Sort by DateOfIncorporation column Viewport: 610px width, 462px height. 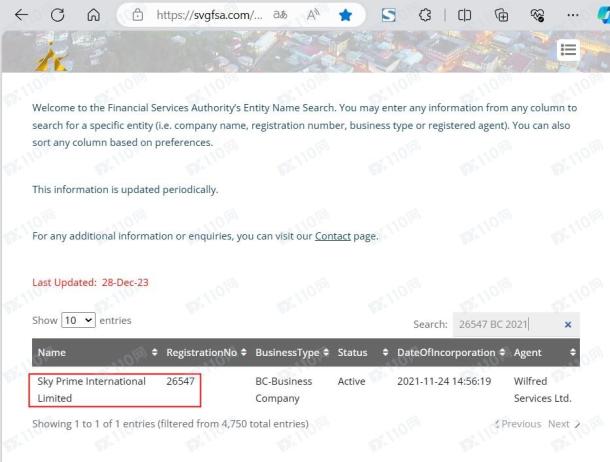(450, 352)
